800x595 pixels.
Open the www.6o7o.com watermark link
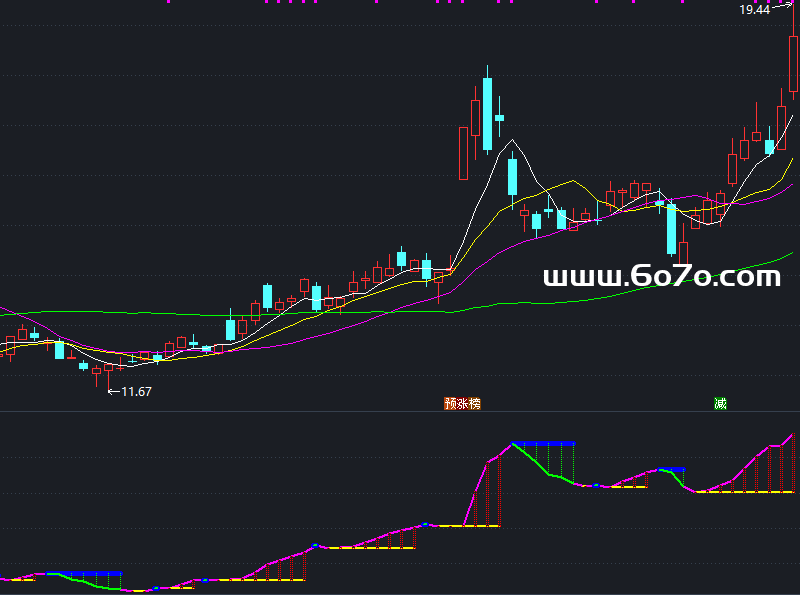[661, 276]
